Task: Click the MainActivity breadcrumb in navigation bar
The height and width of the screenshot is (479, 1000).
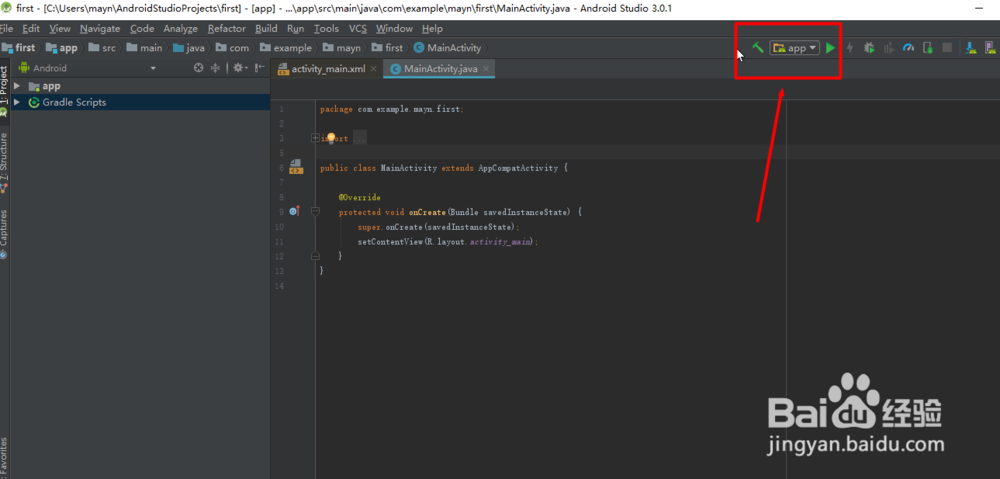Action: point(450,48)
